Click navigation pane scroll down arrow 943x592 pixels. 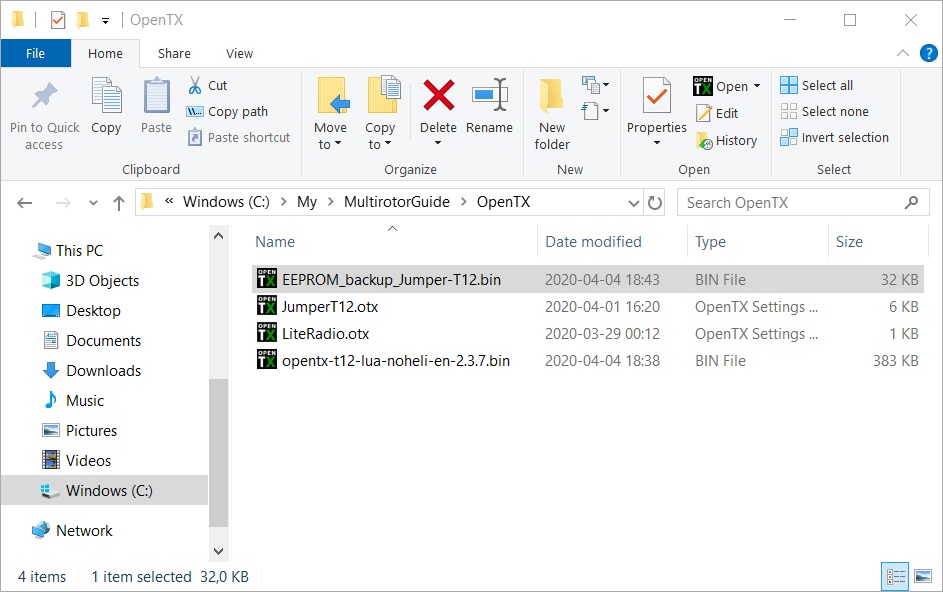(218, 551)
